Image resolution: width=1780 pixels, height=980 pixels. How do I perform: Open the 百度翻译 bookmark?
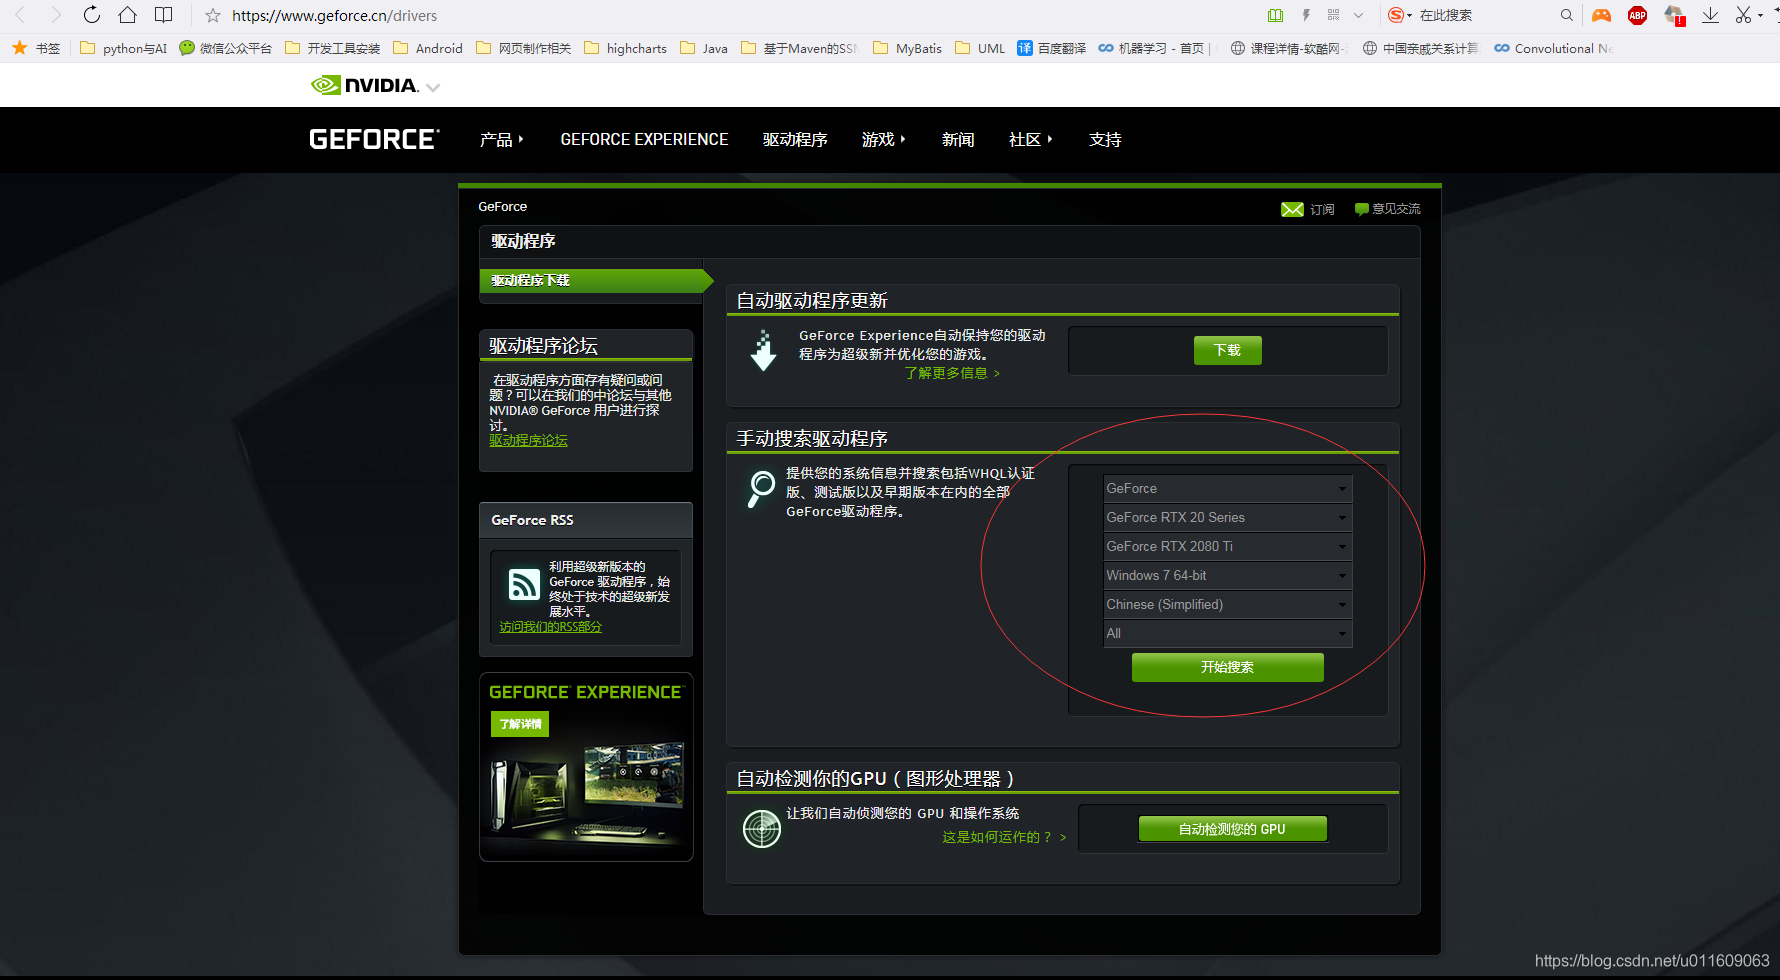pos(1052,48)
